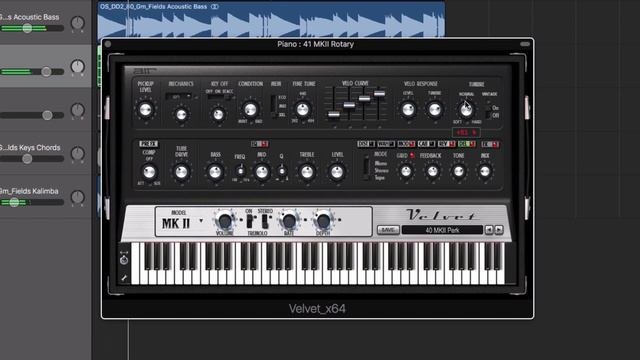Adjust the Comp knob in Pre FX

point(149,172)
